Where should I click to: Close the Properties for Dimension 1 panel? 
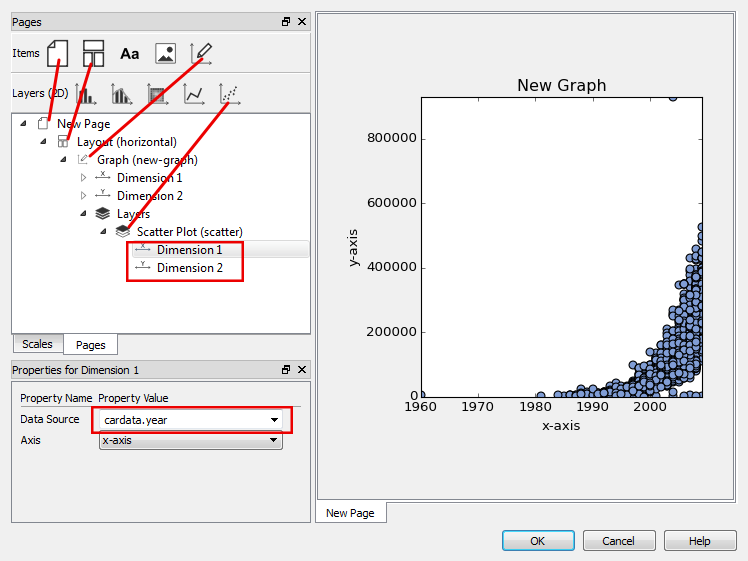pyautogui.click(x=302, y=370)
